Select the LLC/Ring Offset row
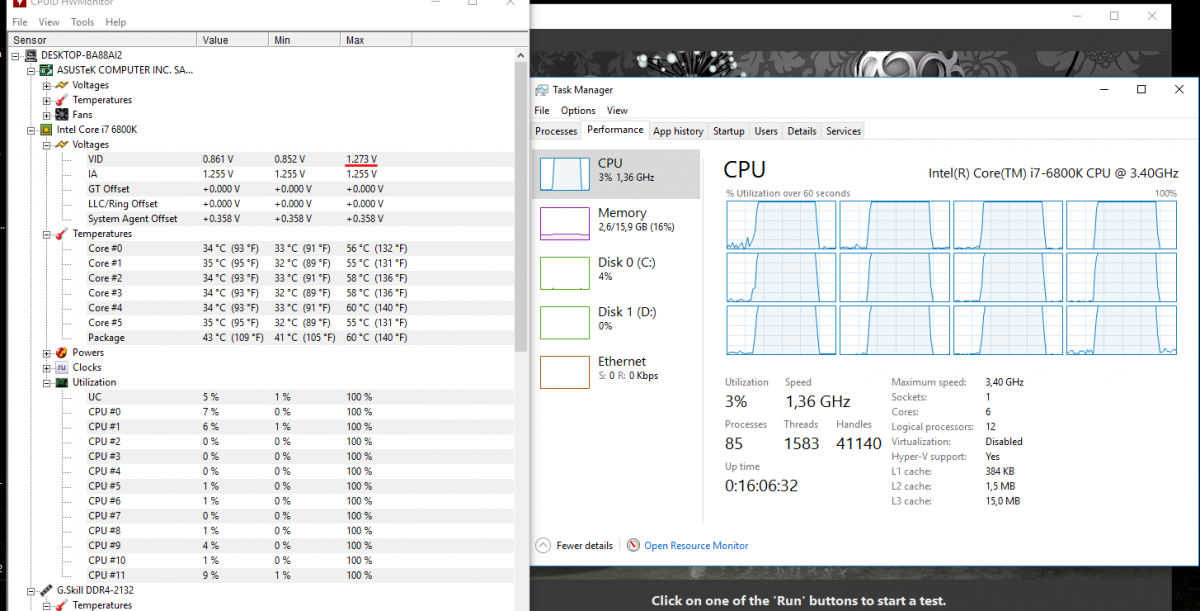This screenshot has width=1200, height=611. (261, 204)
